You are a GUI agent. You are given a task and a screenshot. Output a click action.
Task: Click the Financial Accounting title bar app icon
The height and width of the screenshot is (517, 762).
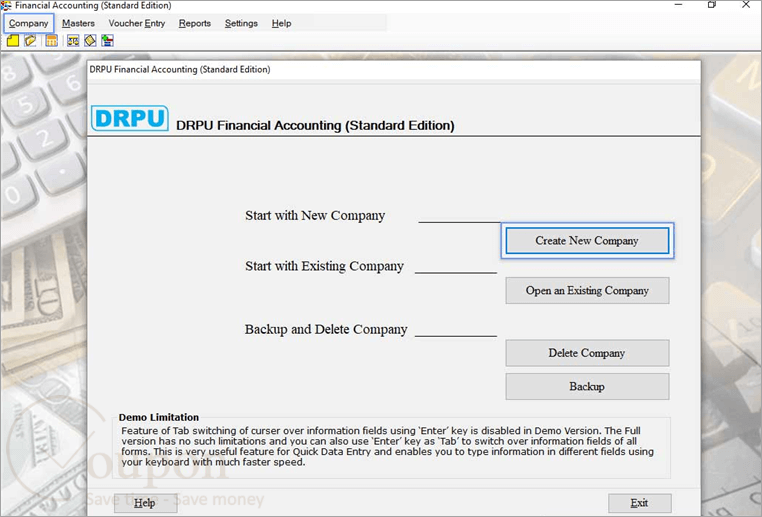click(x=6, y=6)
